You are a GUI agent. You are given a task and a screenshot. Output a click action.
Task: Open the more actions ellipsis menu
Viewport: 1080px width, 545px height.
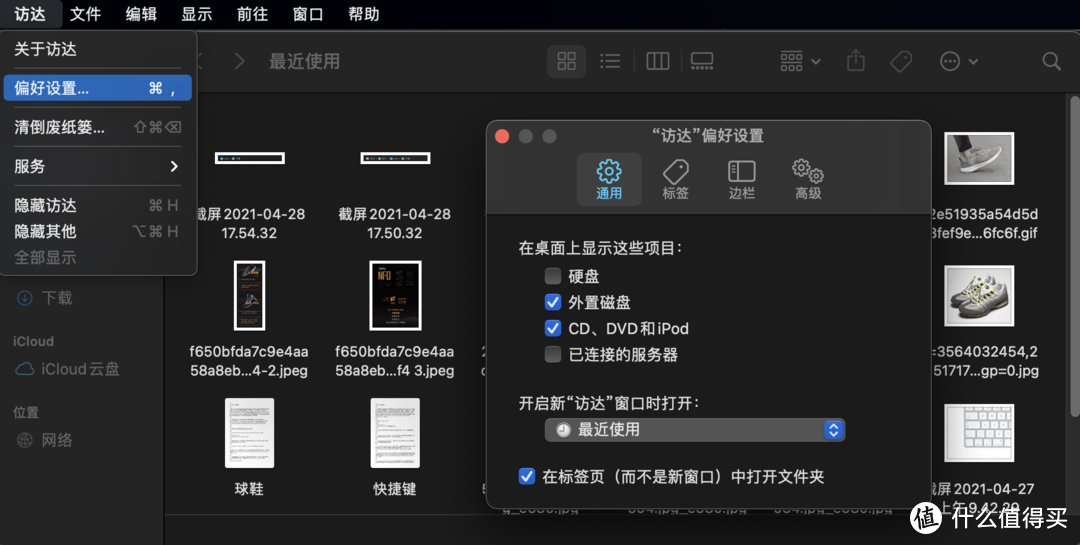pyautogui.click(x=958, y=61)
